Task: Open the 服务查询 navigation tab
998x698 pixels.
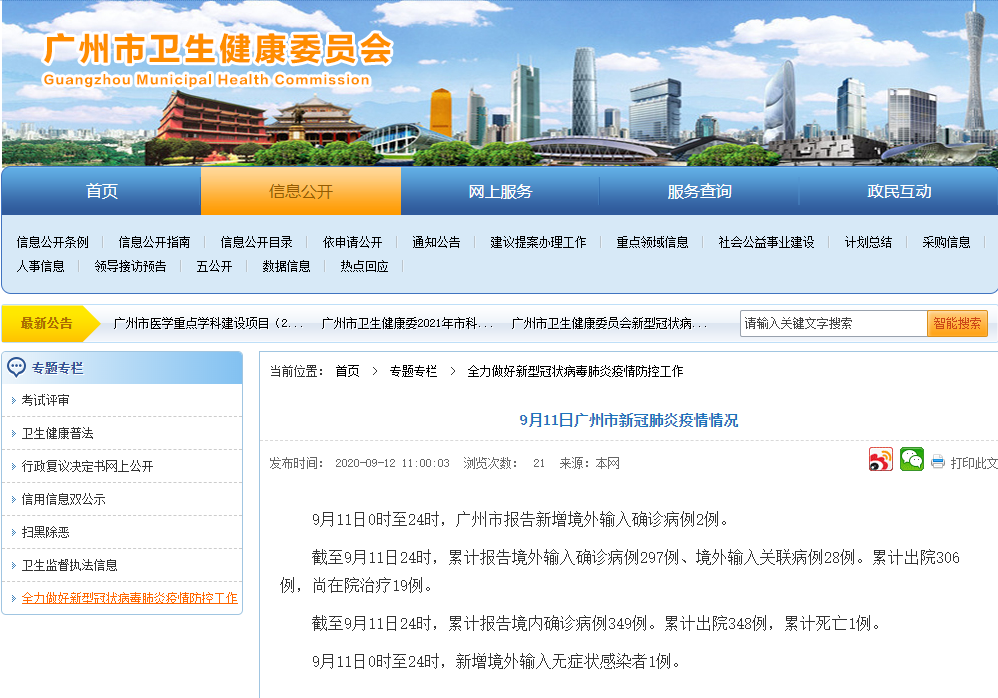Action: click(x=699, y=191)
